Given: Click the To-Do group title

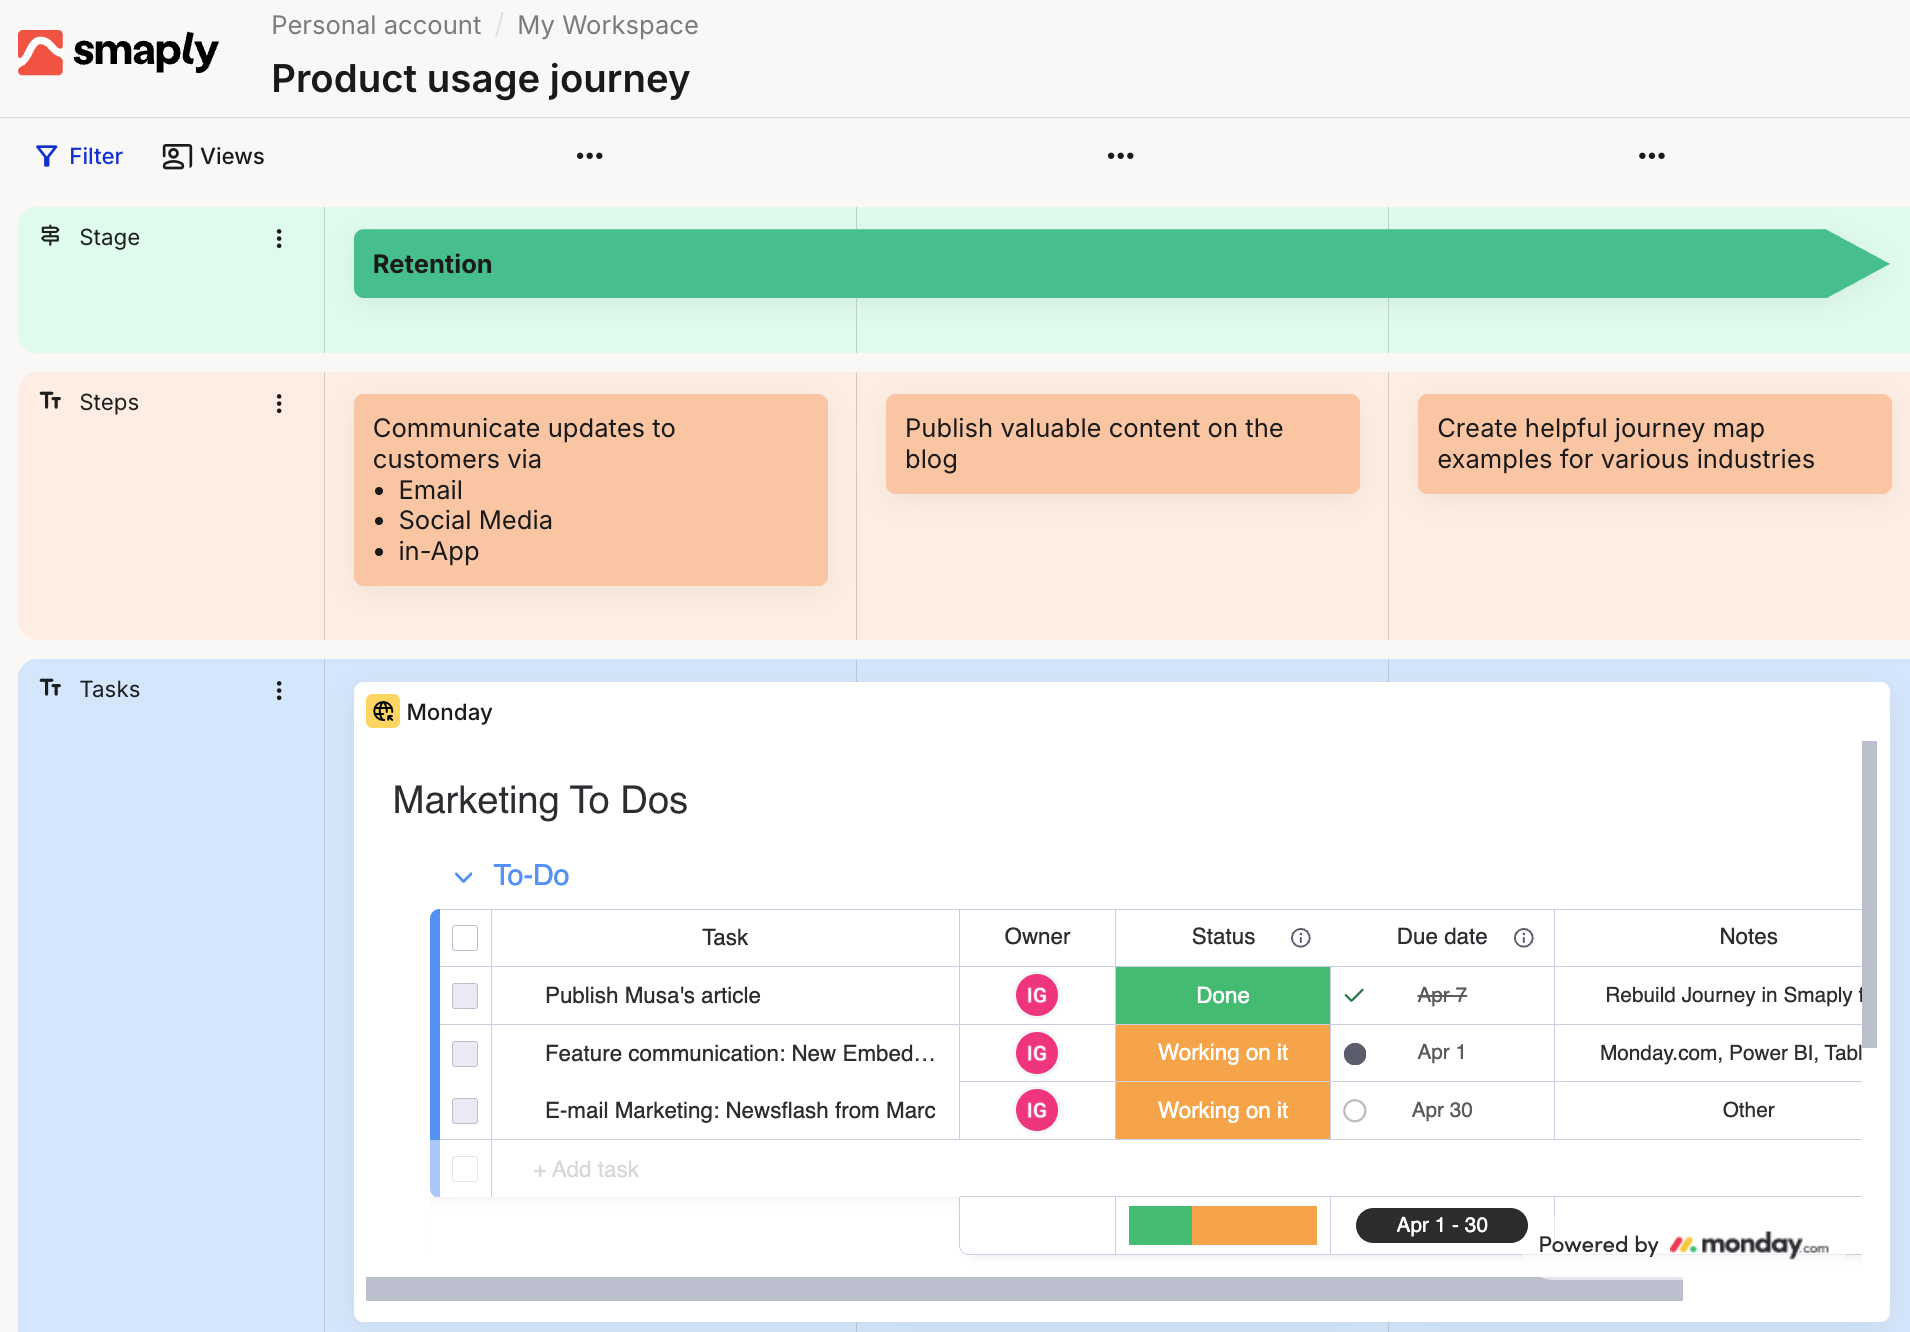Looking at the screenshot, I should (x=531, y=875).
